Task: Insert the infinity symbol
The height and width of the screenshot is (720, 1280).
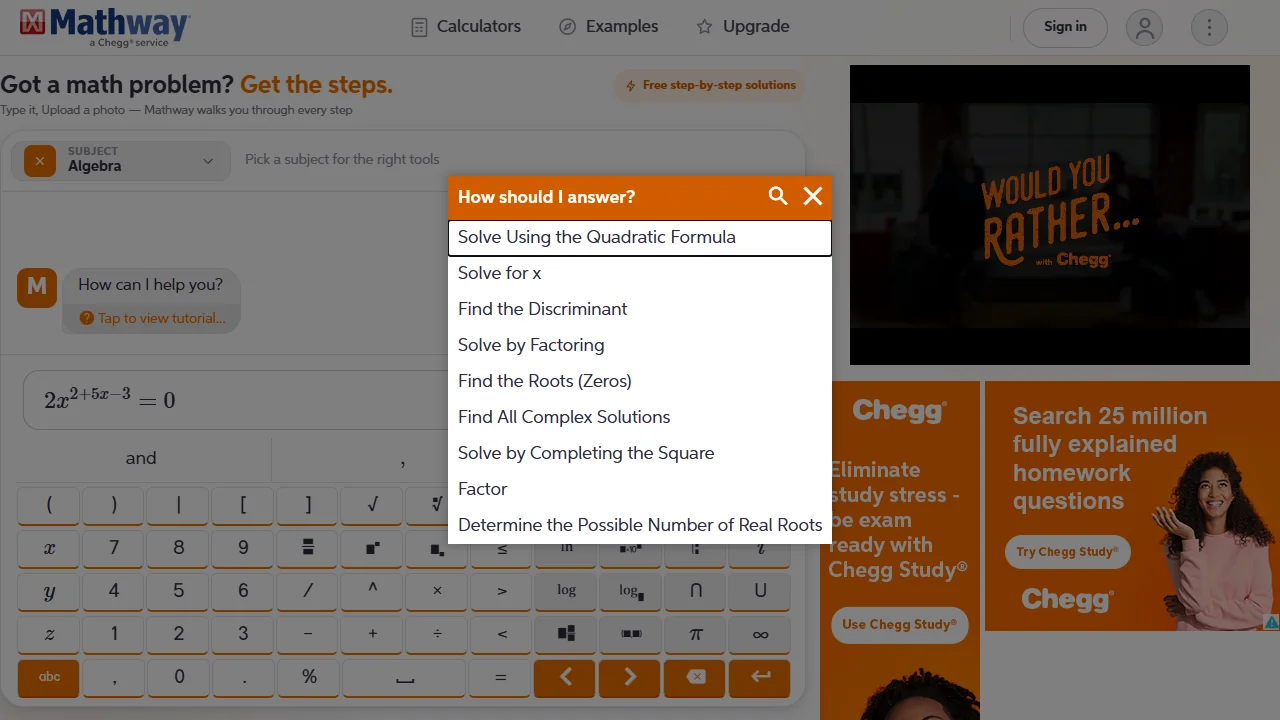Action: (760, 634)
